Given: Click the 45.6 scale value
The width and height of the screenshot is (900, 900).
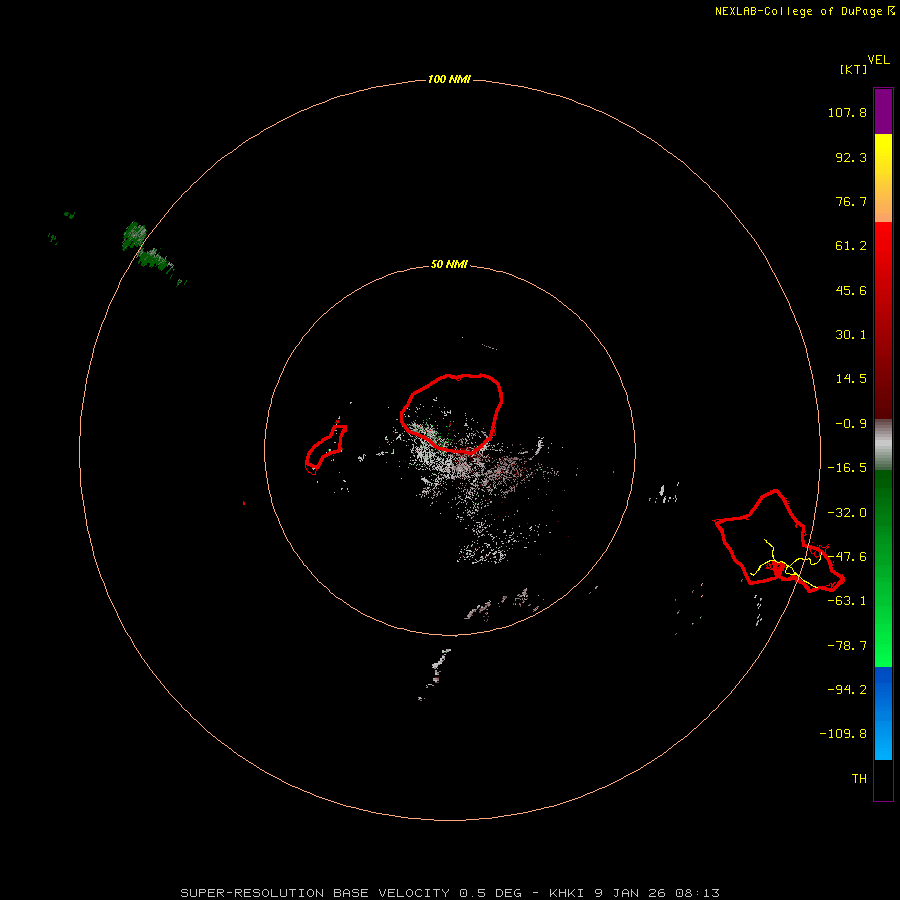Looking at the screenshot, I should 851,290.
